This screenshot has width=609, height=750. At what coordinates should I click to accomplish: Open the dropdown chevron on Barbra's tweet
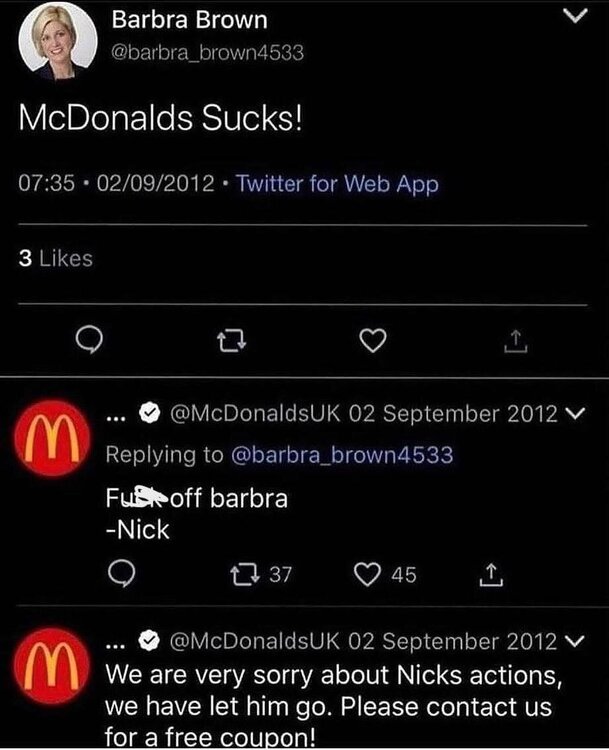pyautogui.click(x=574, y=17)
